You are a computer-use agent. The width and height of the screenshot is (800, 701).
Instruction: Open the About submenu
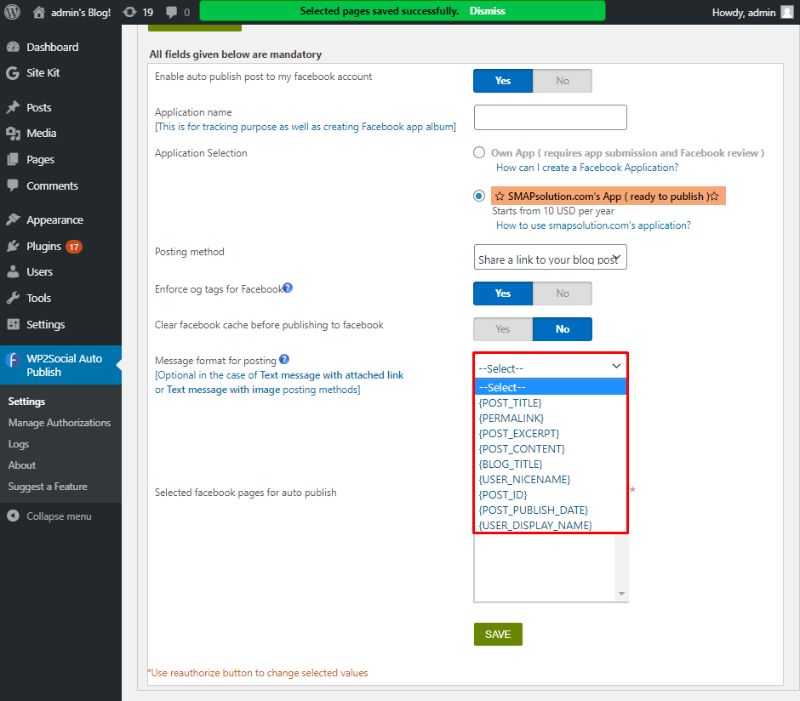tap(22, 465)
